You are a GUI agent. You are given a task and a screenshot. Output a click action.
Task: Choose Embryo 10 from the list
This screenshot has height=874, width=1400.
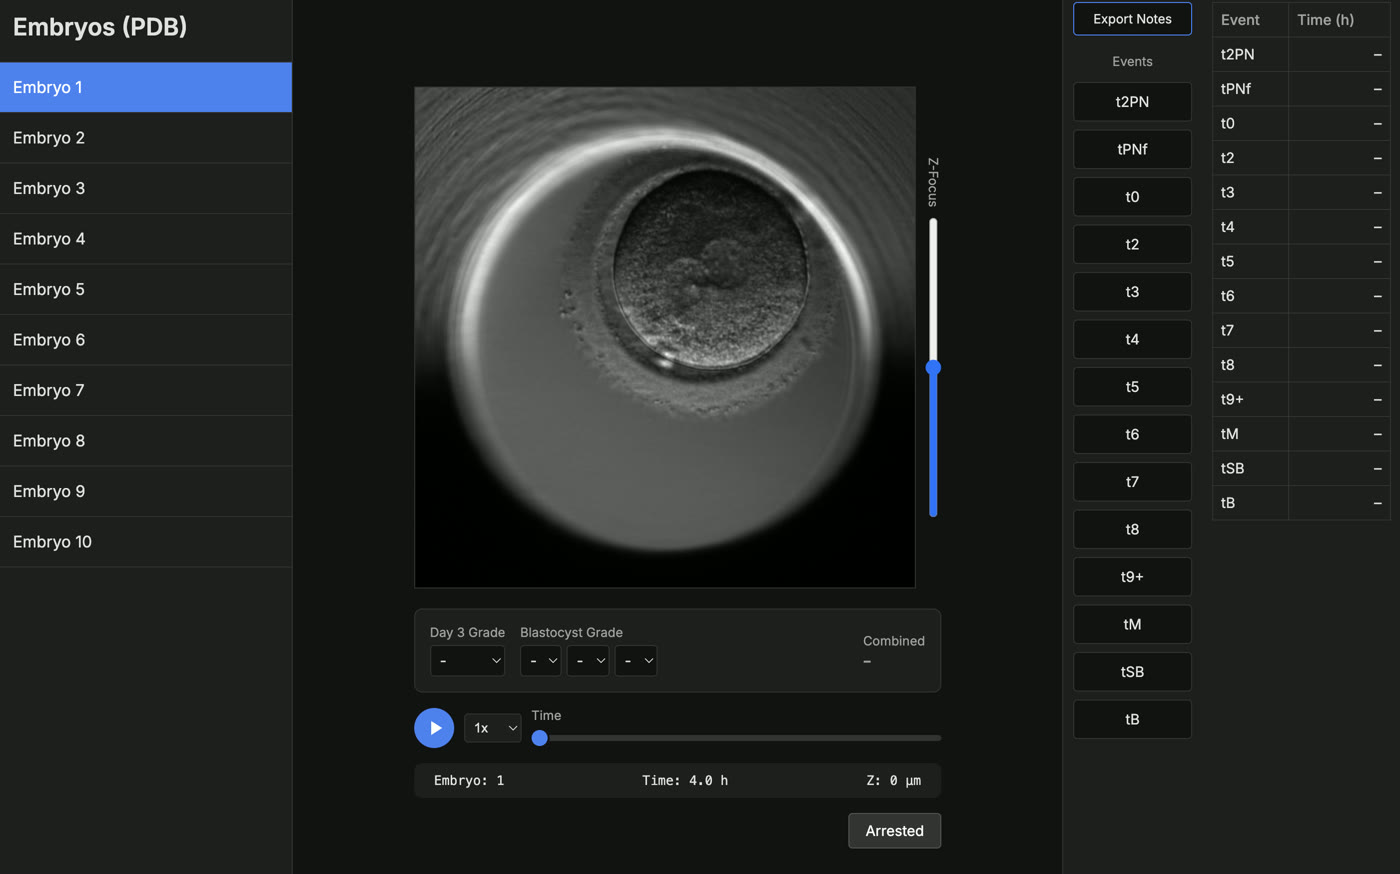(146, 542)
